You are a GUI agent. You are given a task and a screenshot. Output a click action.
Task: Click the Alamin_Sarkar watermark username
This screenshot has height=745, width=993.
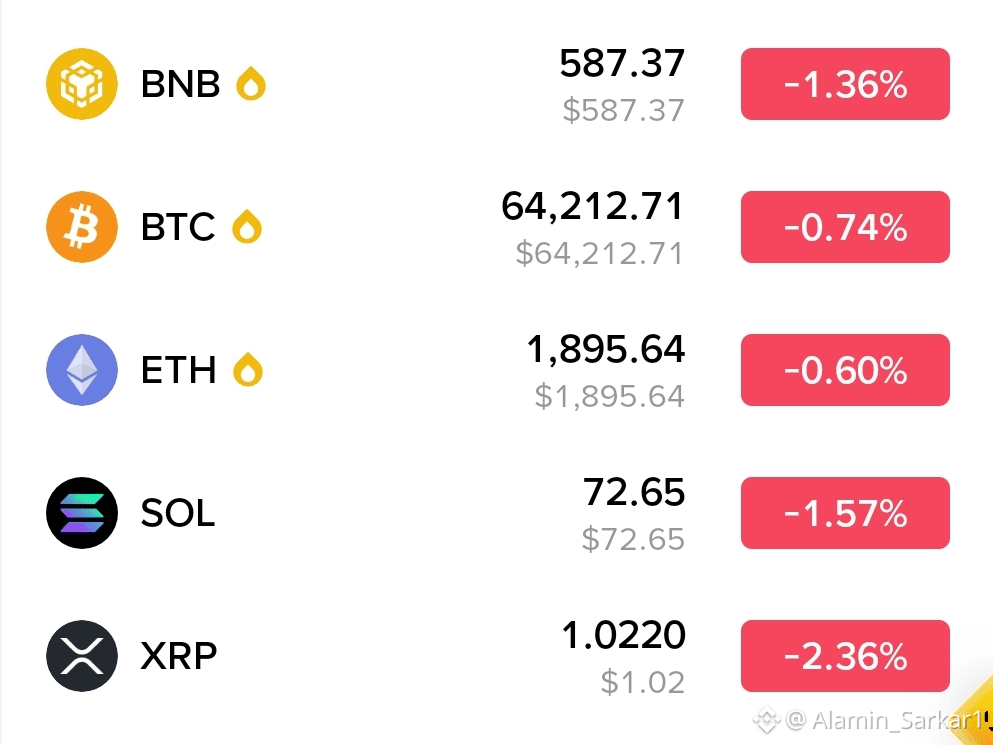(899, 720)
